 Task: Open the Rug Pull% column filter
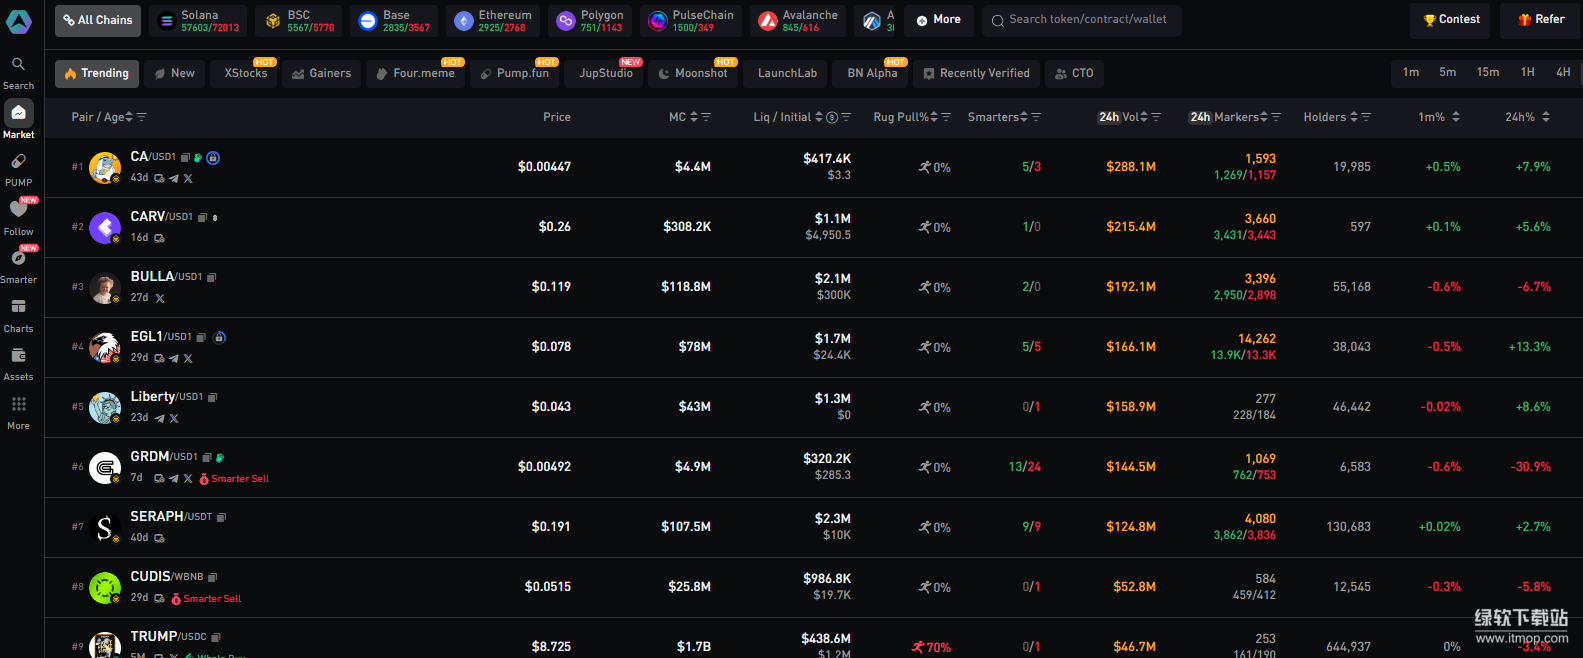pyautogui.click(x=946, y=117)
